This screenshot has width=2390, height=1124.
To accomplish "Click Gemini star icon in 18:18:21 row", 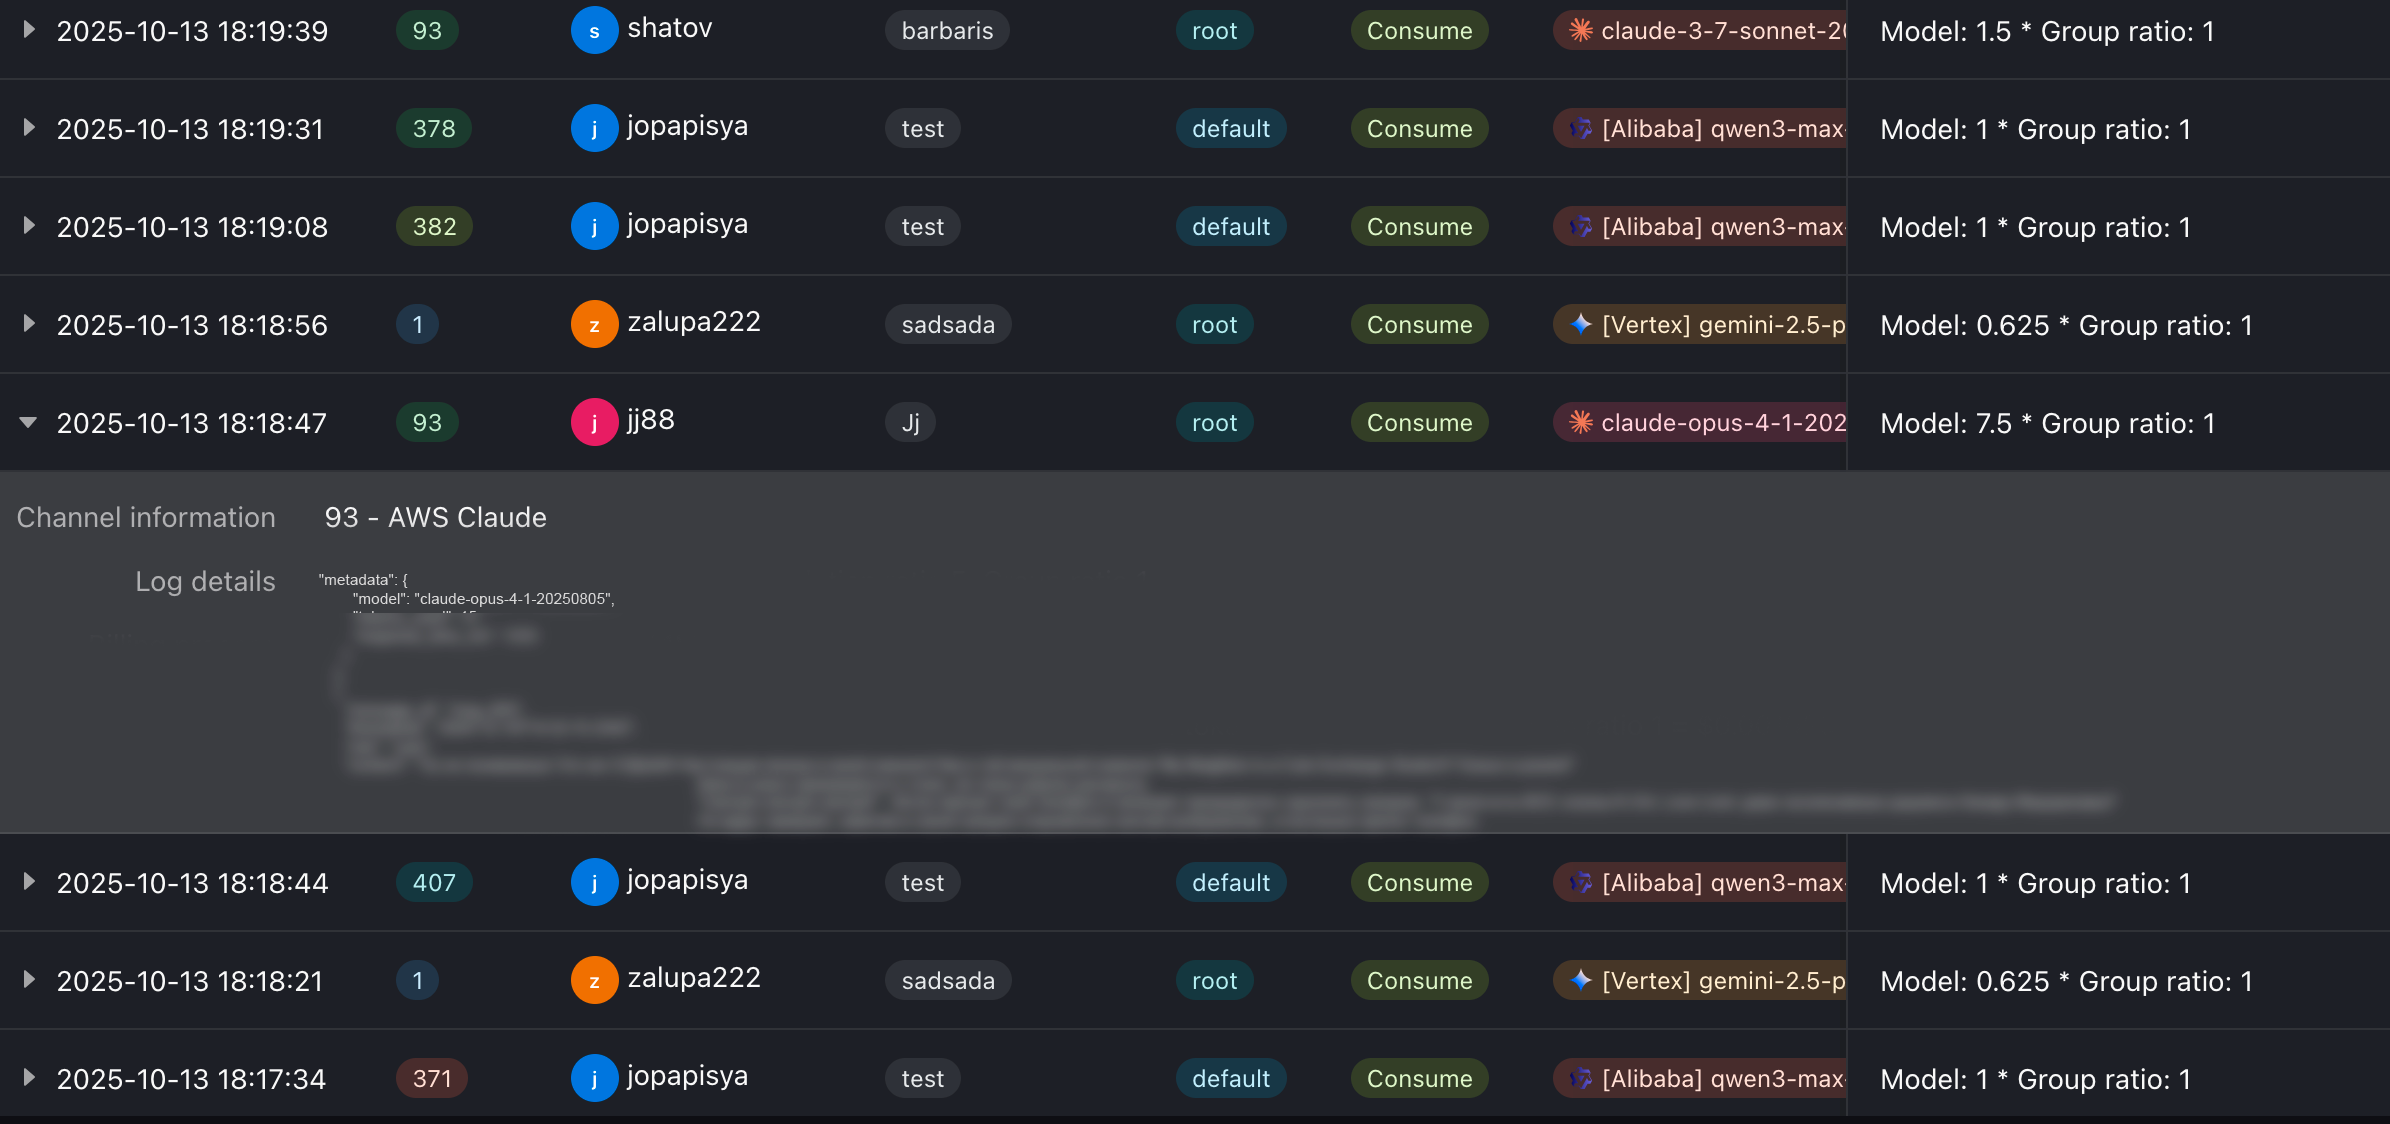I will (1580, 981).
